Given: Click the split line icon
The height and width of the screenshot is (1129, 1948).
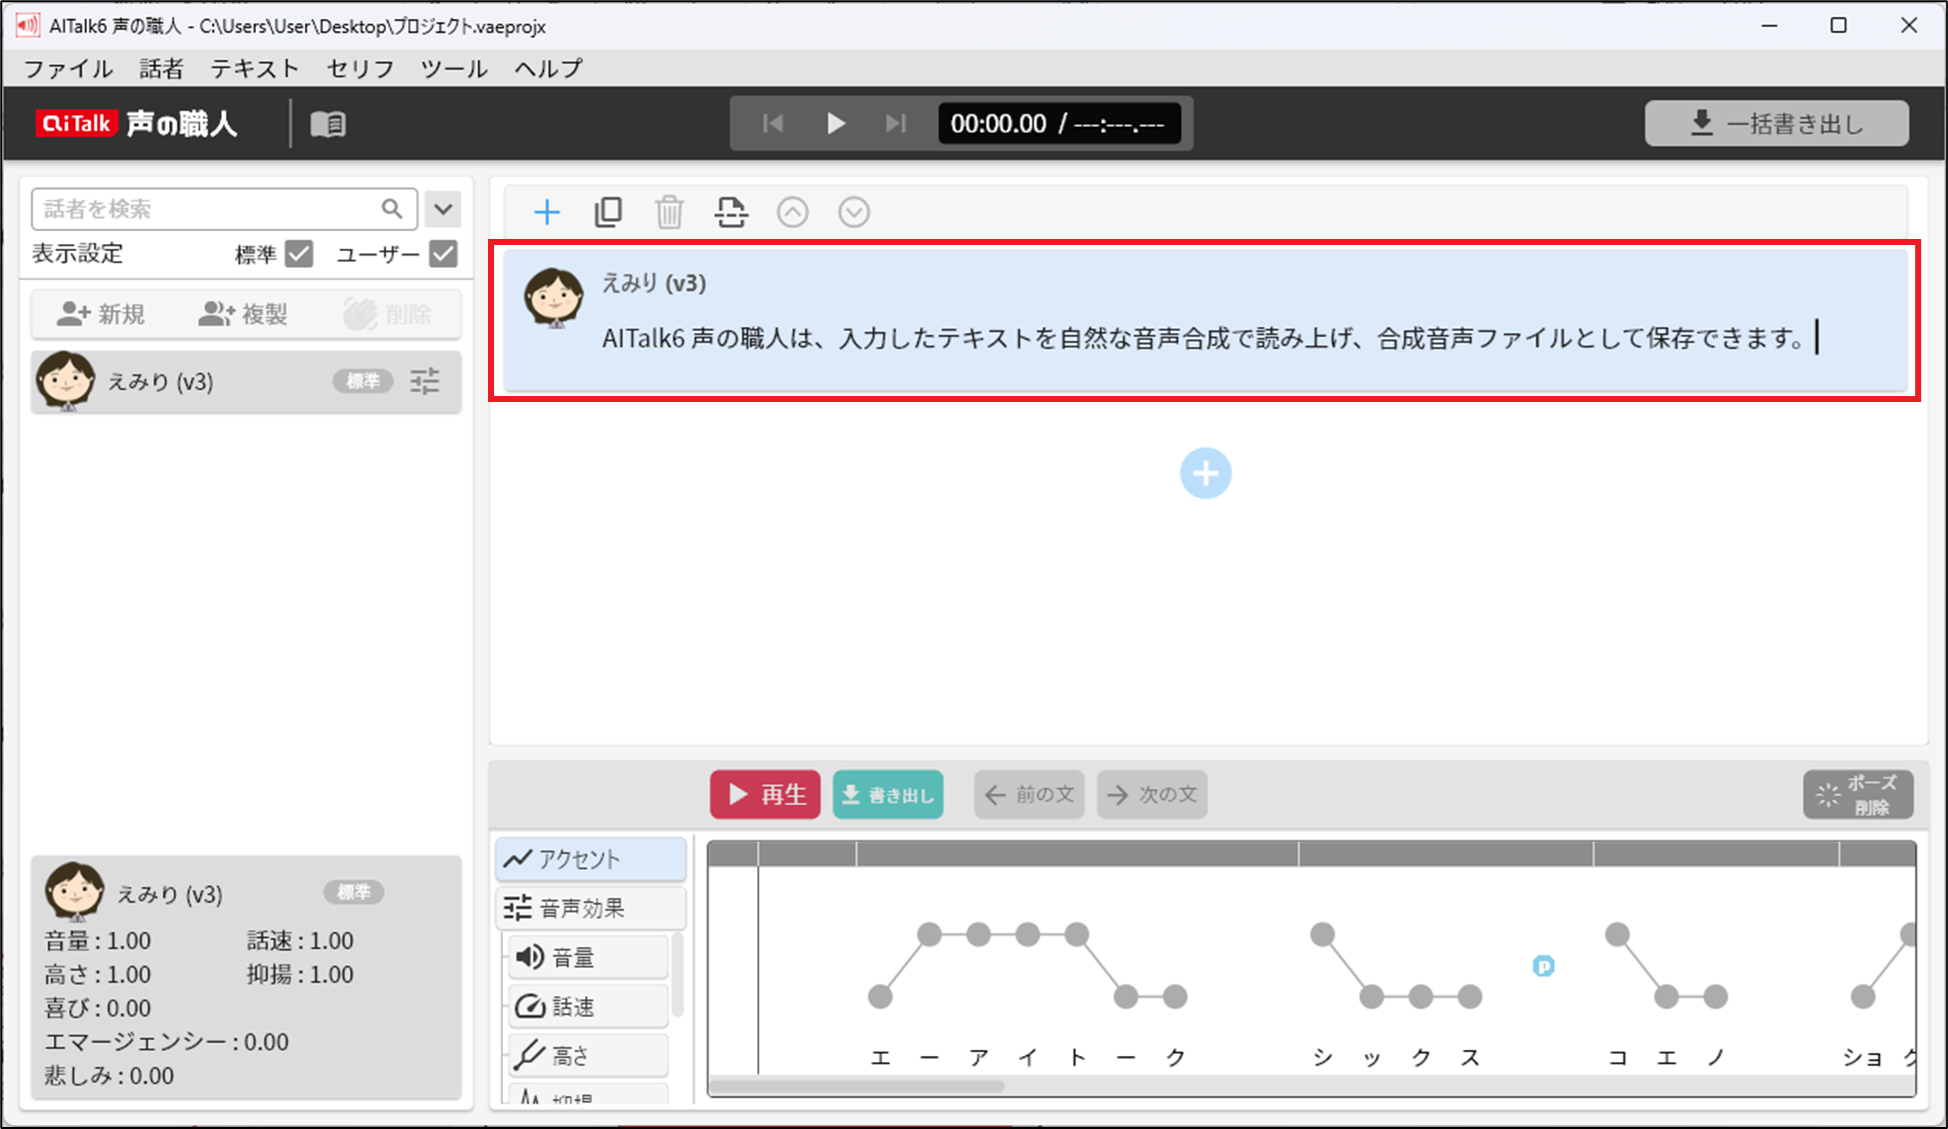Looking at the screenshot, I should tap(731, 212).
